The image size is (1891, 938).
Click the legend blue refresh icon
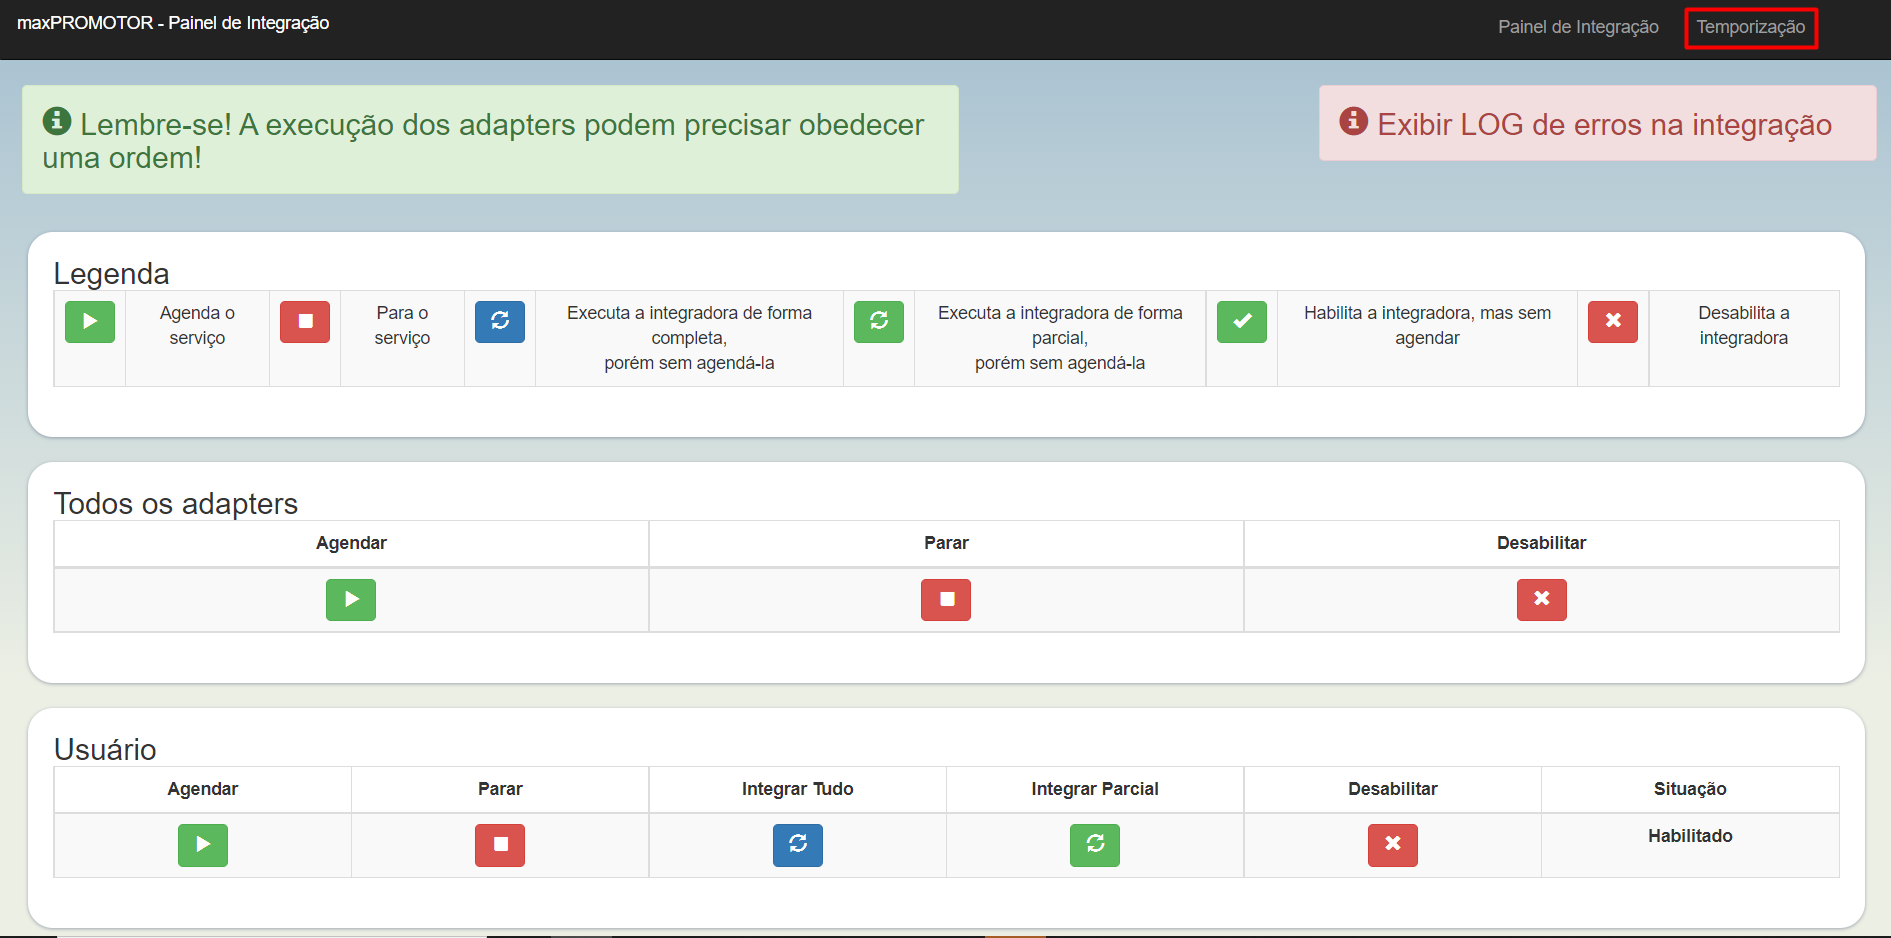click(500, 322)
